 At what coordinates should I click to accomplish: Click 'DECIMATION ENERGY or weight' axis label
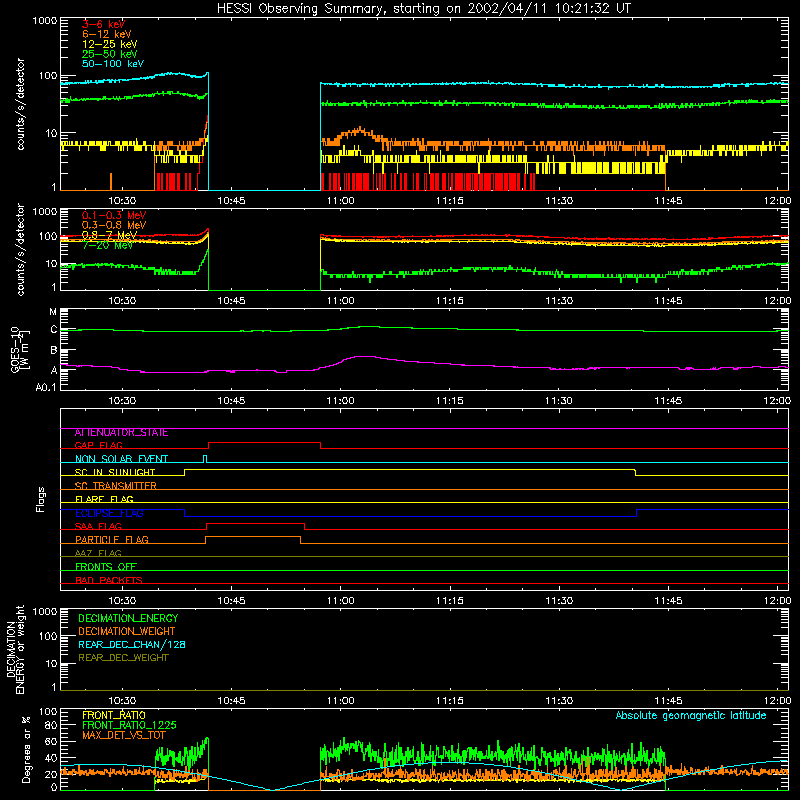15,649
